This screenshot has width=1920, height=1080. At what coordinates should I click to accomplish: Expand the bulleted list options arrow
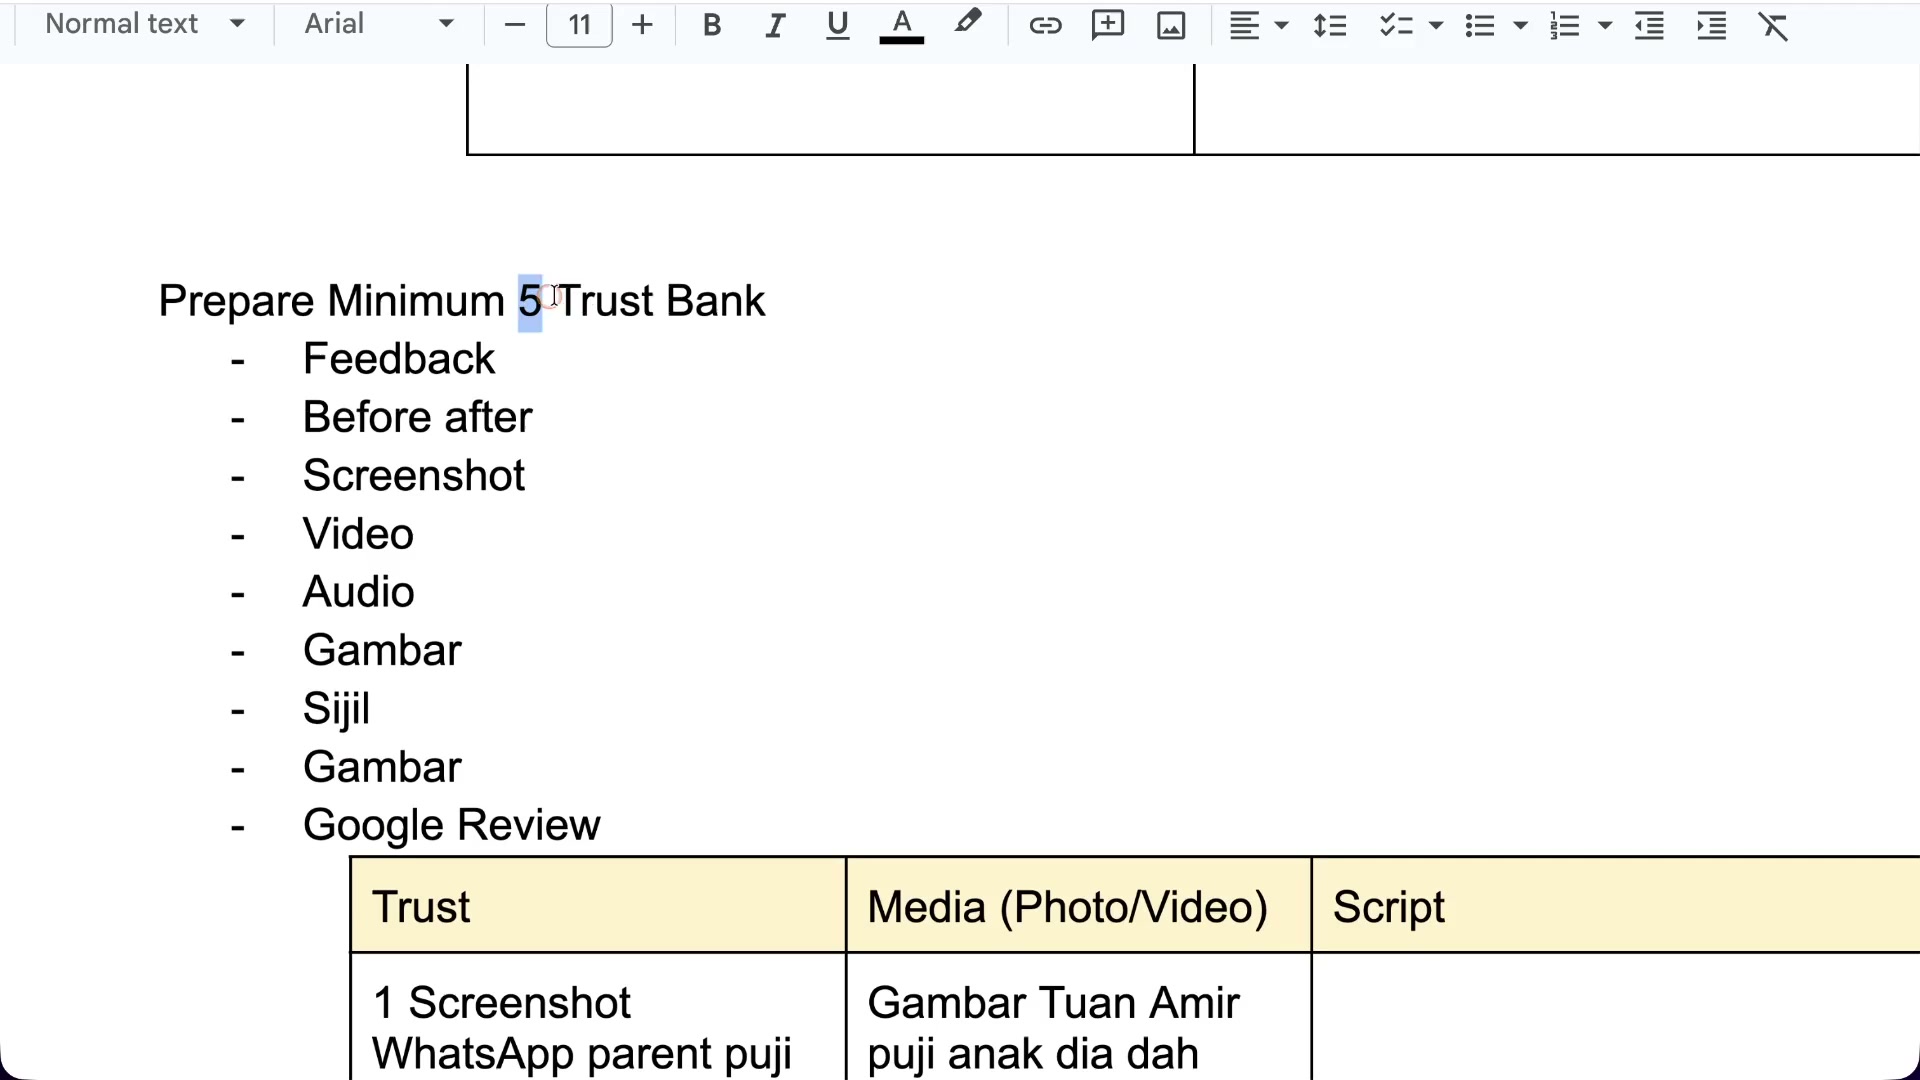(x=1521, y=25)
